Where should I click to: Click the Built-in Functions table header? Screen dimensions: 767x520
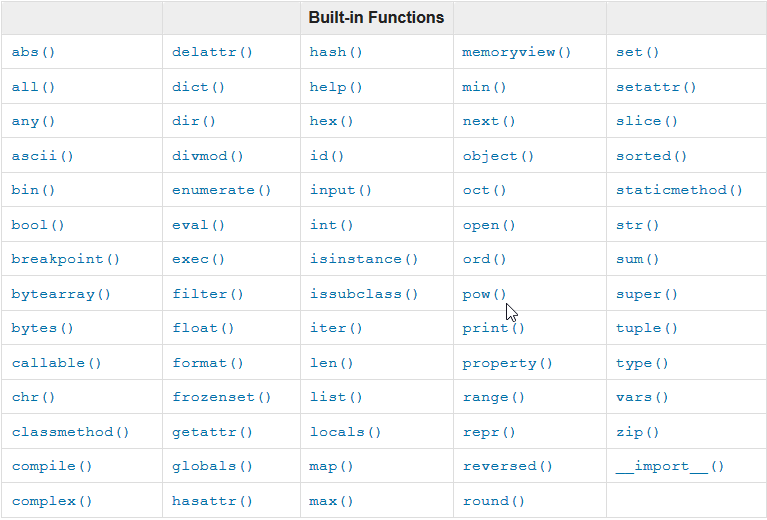click(376, 17)
